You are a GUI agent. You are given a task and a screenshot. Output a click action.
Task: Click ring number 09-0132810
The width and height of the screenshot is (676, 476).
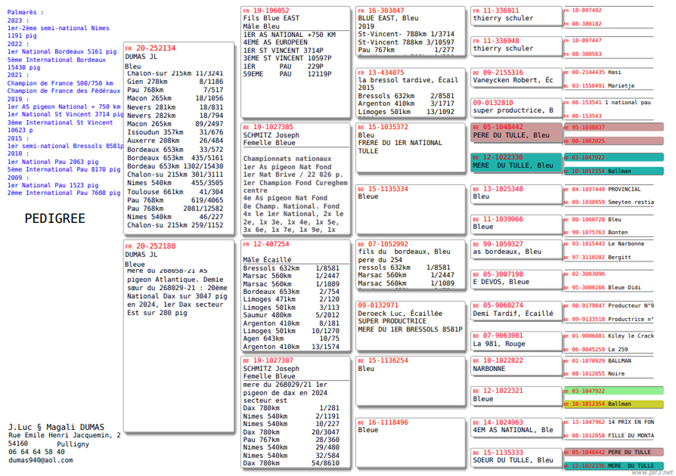(493, 103)
